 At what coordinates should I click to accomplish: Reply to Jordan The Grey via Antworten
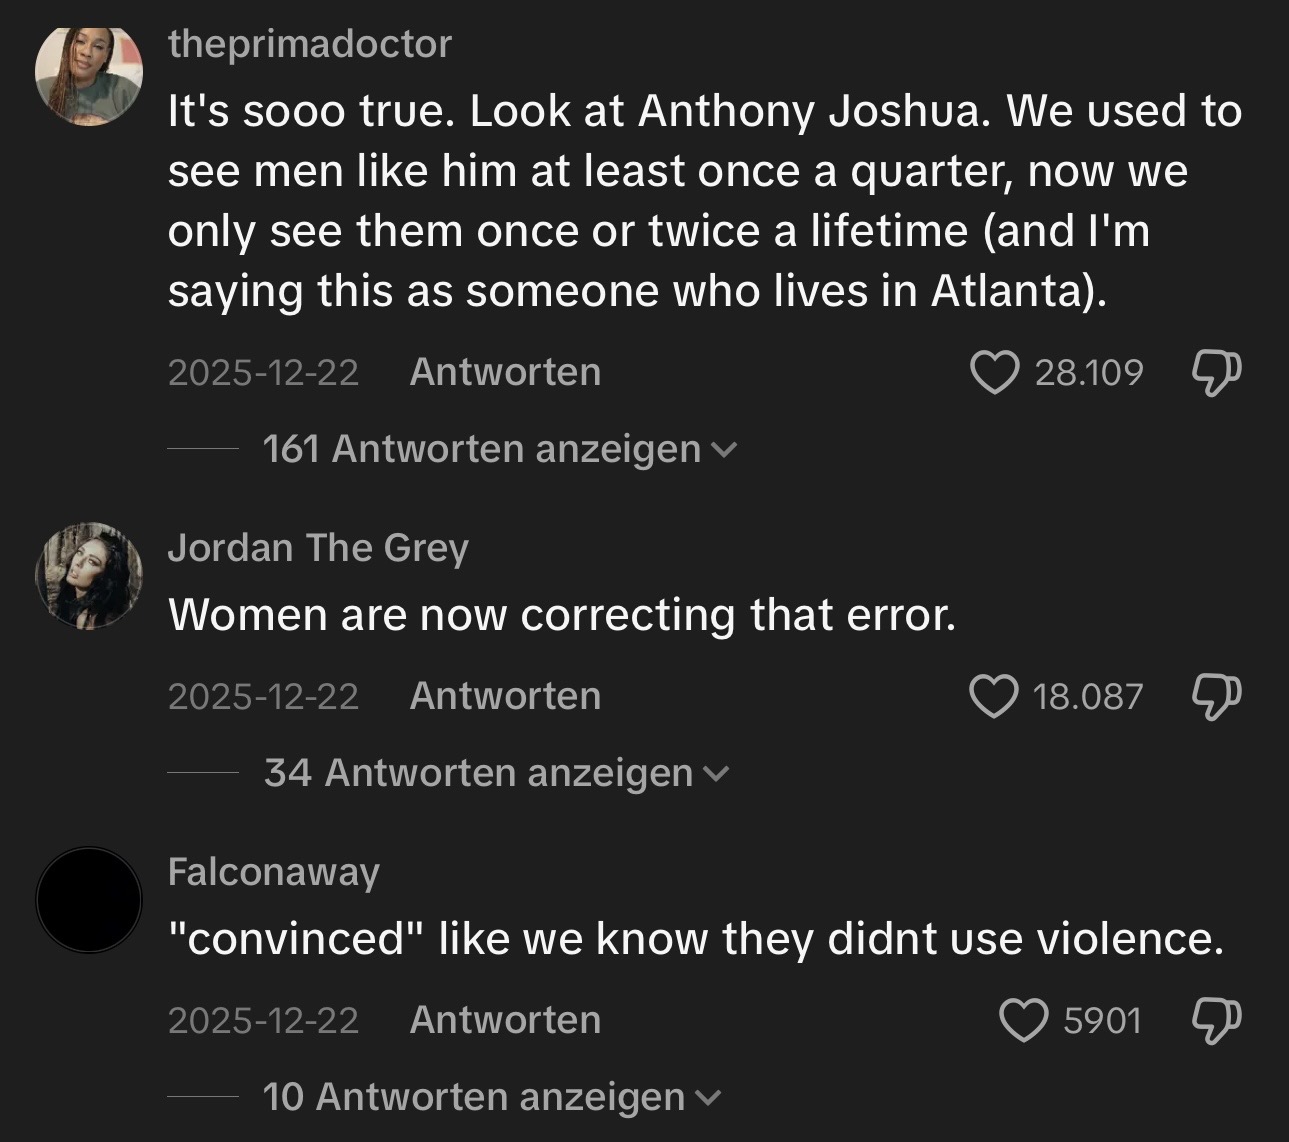coord(505,696)
